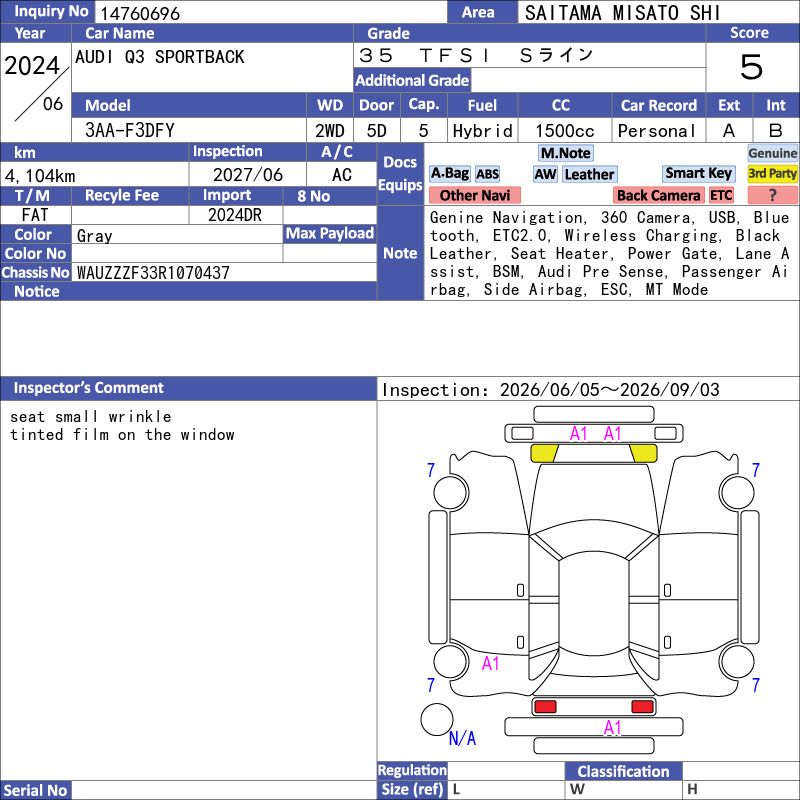The width and height of the screenshot is (800, 800).
Task: Click the model code 3AA-F3DFY
Action: tap(130, 130)
